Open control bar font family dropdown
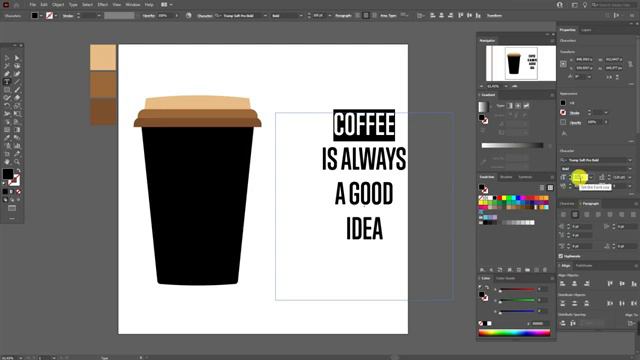 265,16
